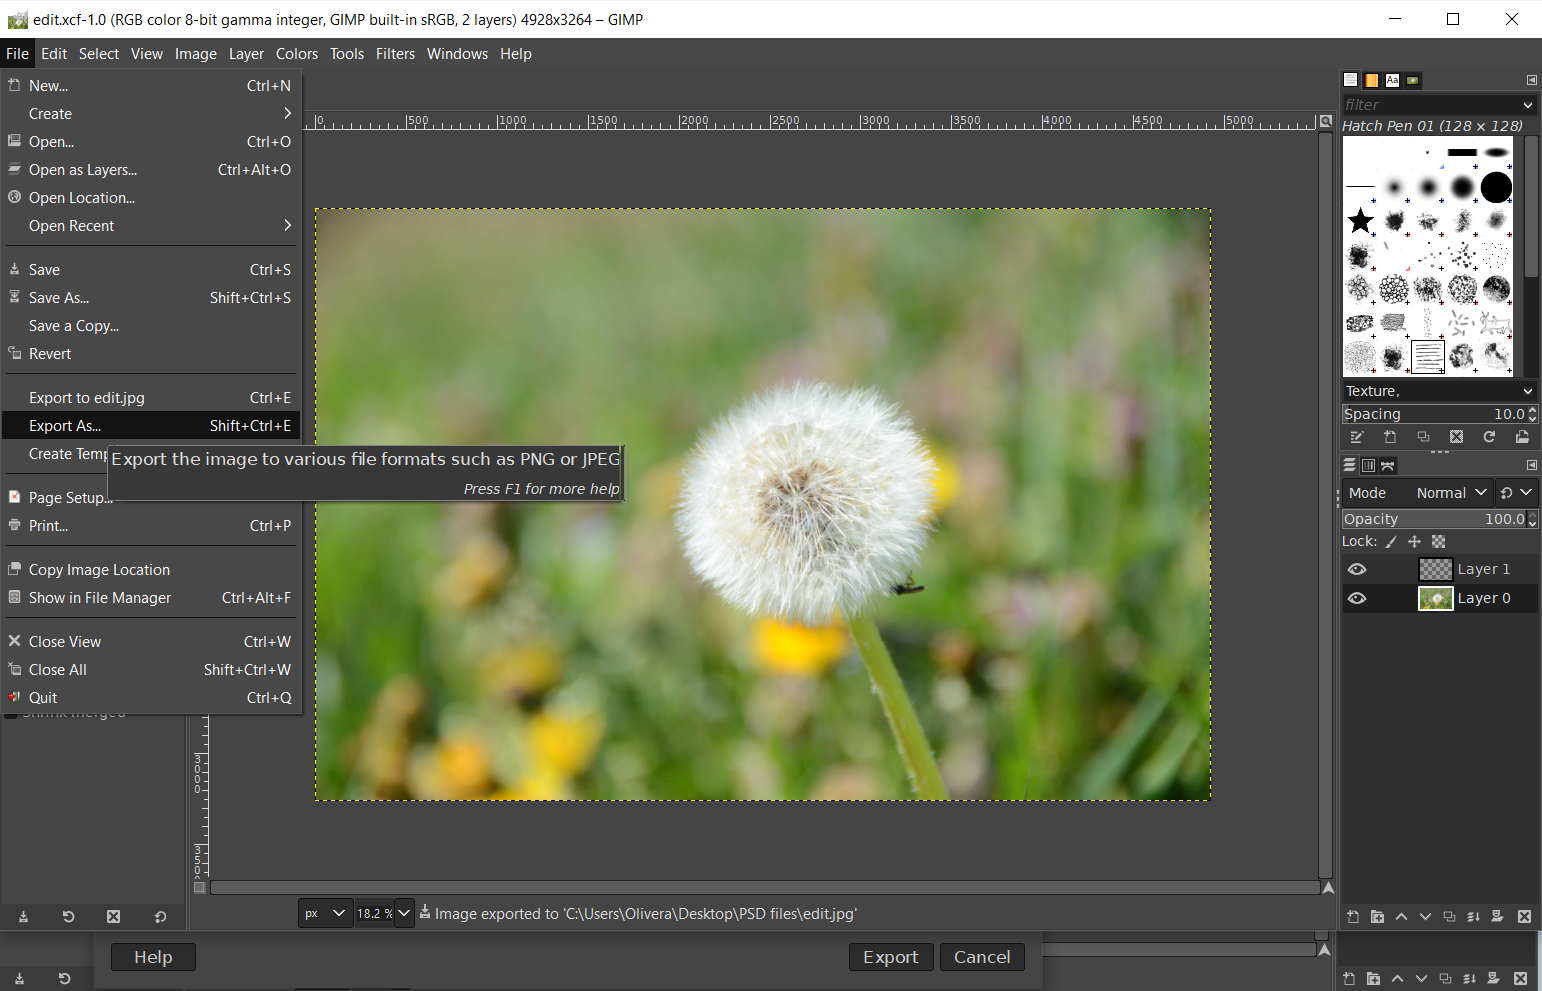Screen dimensions: 1542x991
Task: Click the edit brush icon
Action: point(1357,437)
